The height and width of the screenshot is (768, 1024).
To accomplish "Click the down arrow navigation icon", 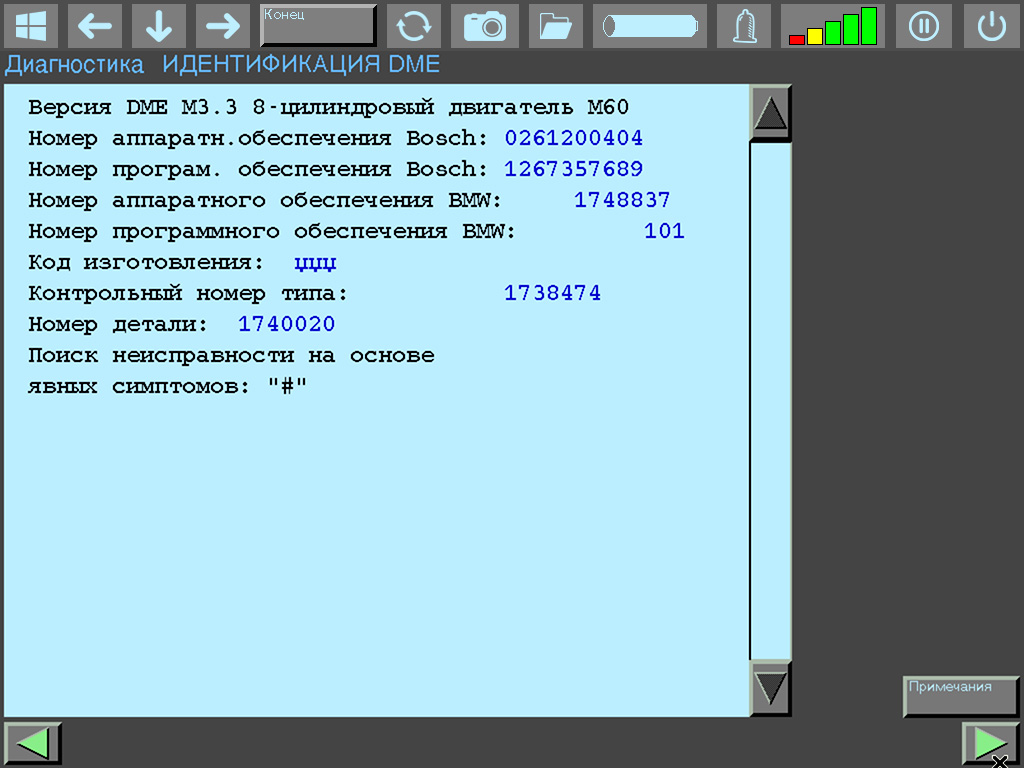I will coord(158,26).
